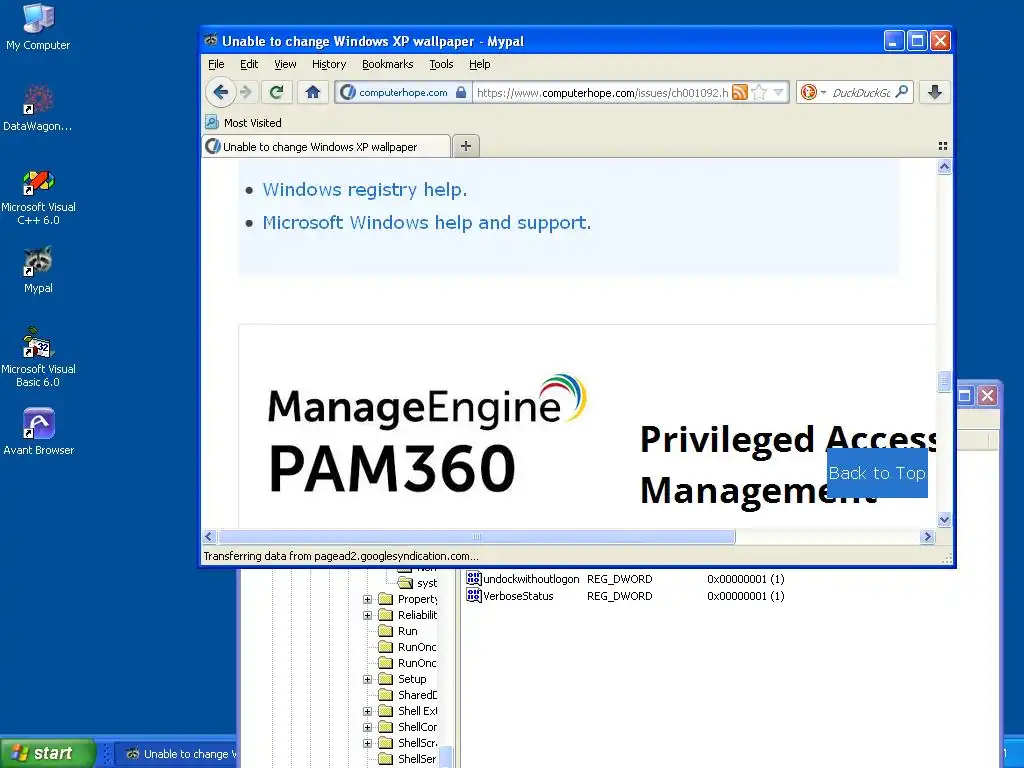Follow the 'Windows registry help.' link

pos(364,189)
